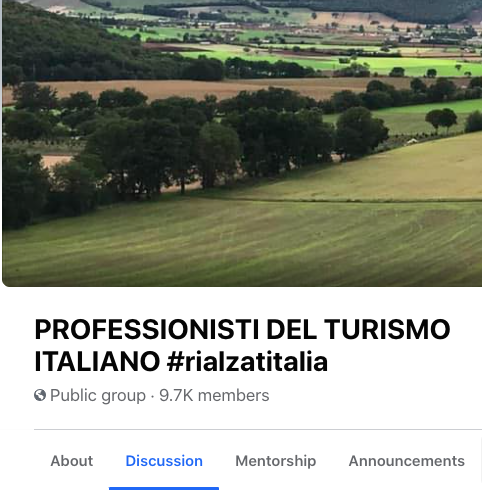Switch to the Mentorship tab
The image size is (482, 490).
(x=276, y=461)
